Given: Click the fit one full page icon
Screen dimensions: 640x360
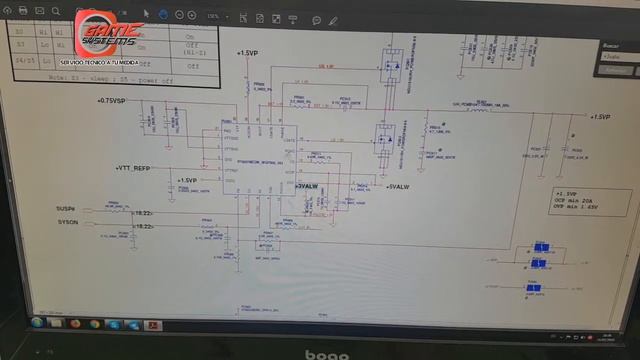Looking at the screenshot, I should point(260,18).
